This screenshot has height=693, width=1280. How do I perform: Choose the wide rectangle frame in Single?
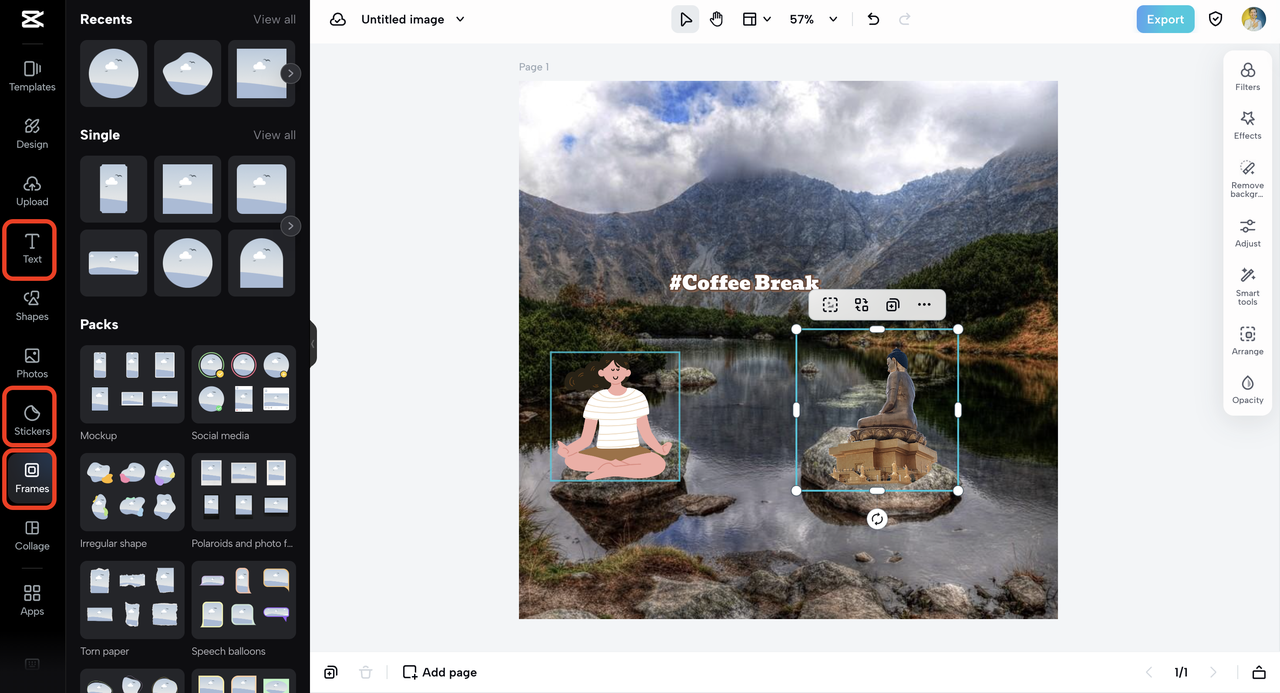pos(113,263)
